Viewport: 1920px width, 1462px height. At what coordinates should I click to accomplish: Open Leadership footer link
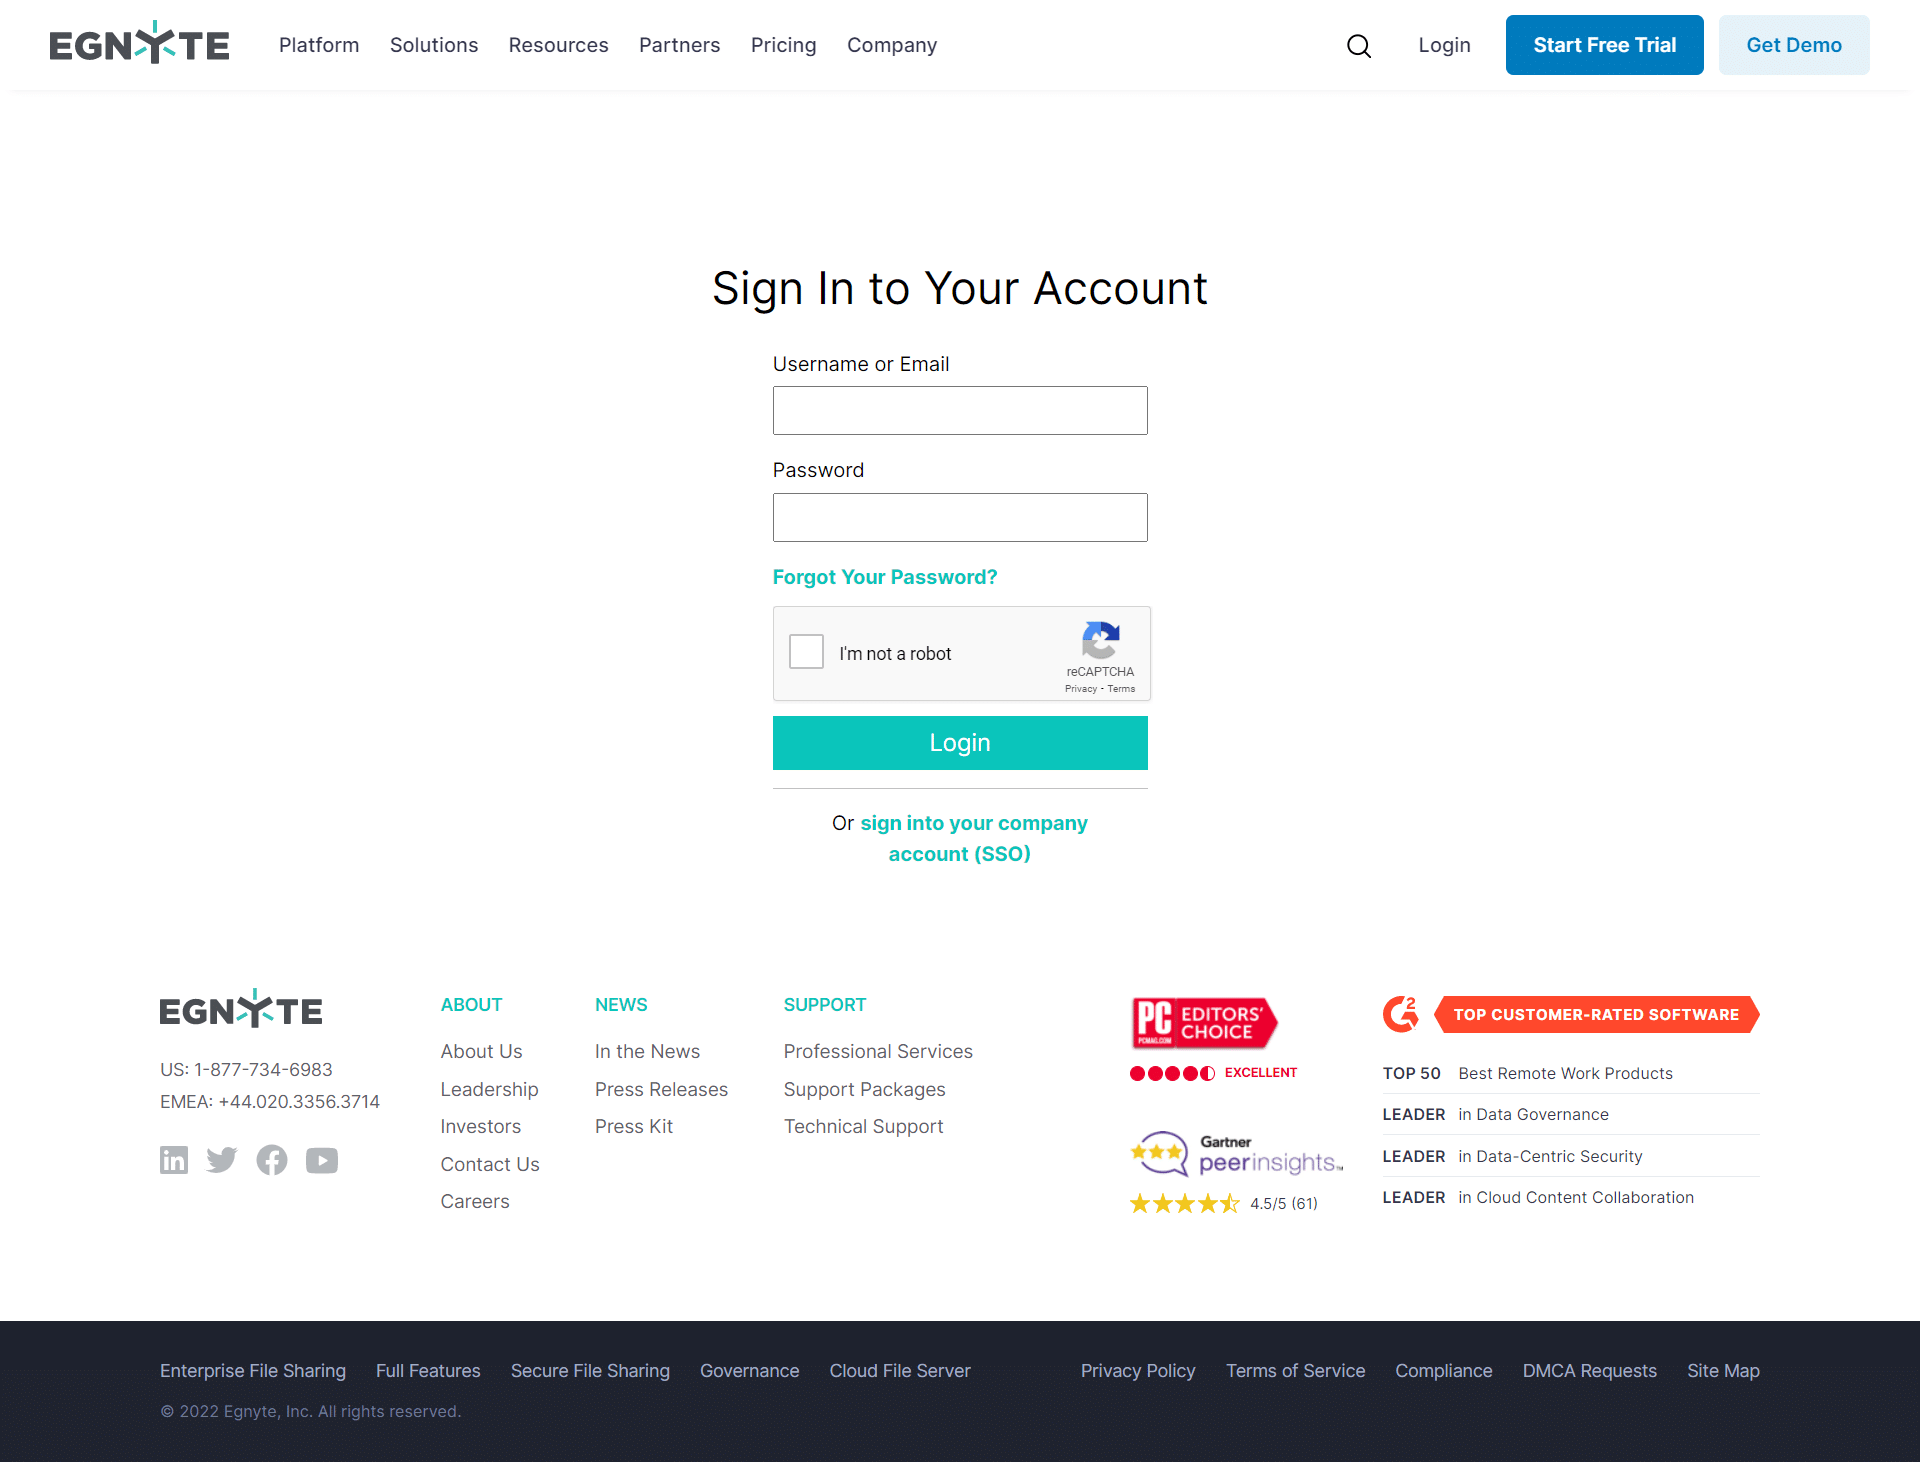(x=489, y=1089)
